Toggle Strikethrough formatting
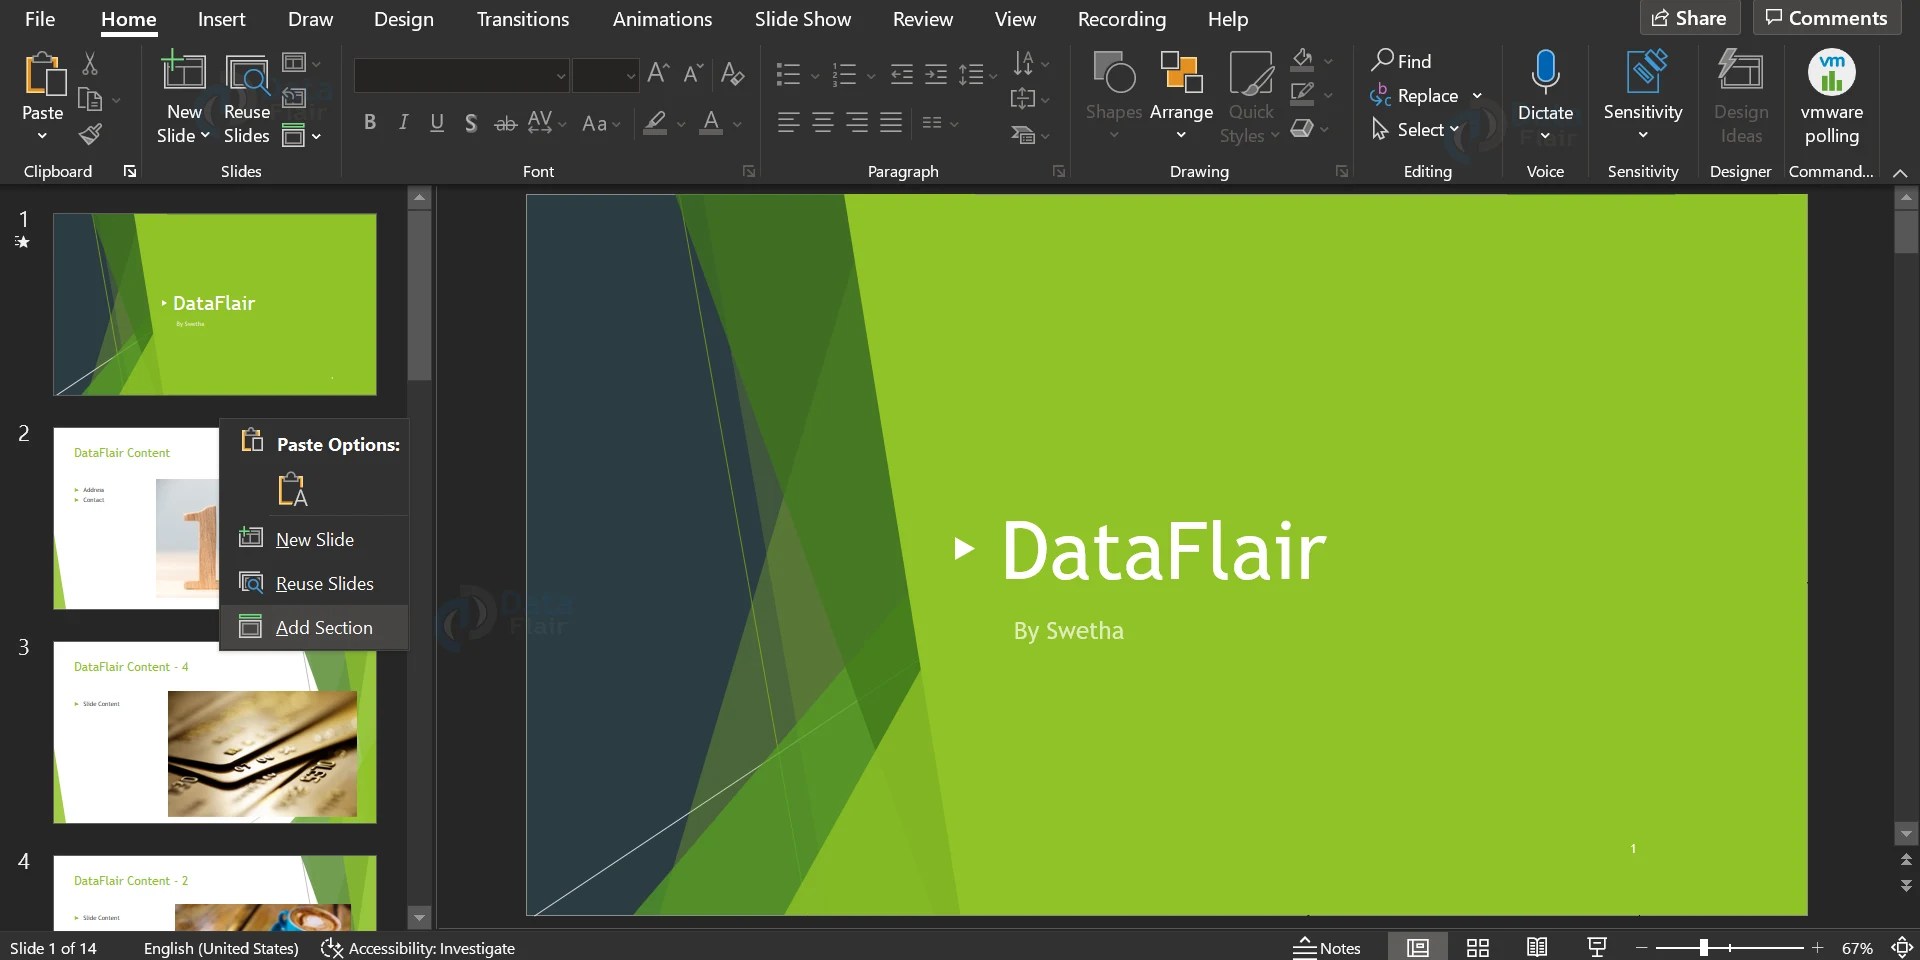The image size is (1920, 960). [x=506, y=123]
